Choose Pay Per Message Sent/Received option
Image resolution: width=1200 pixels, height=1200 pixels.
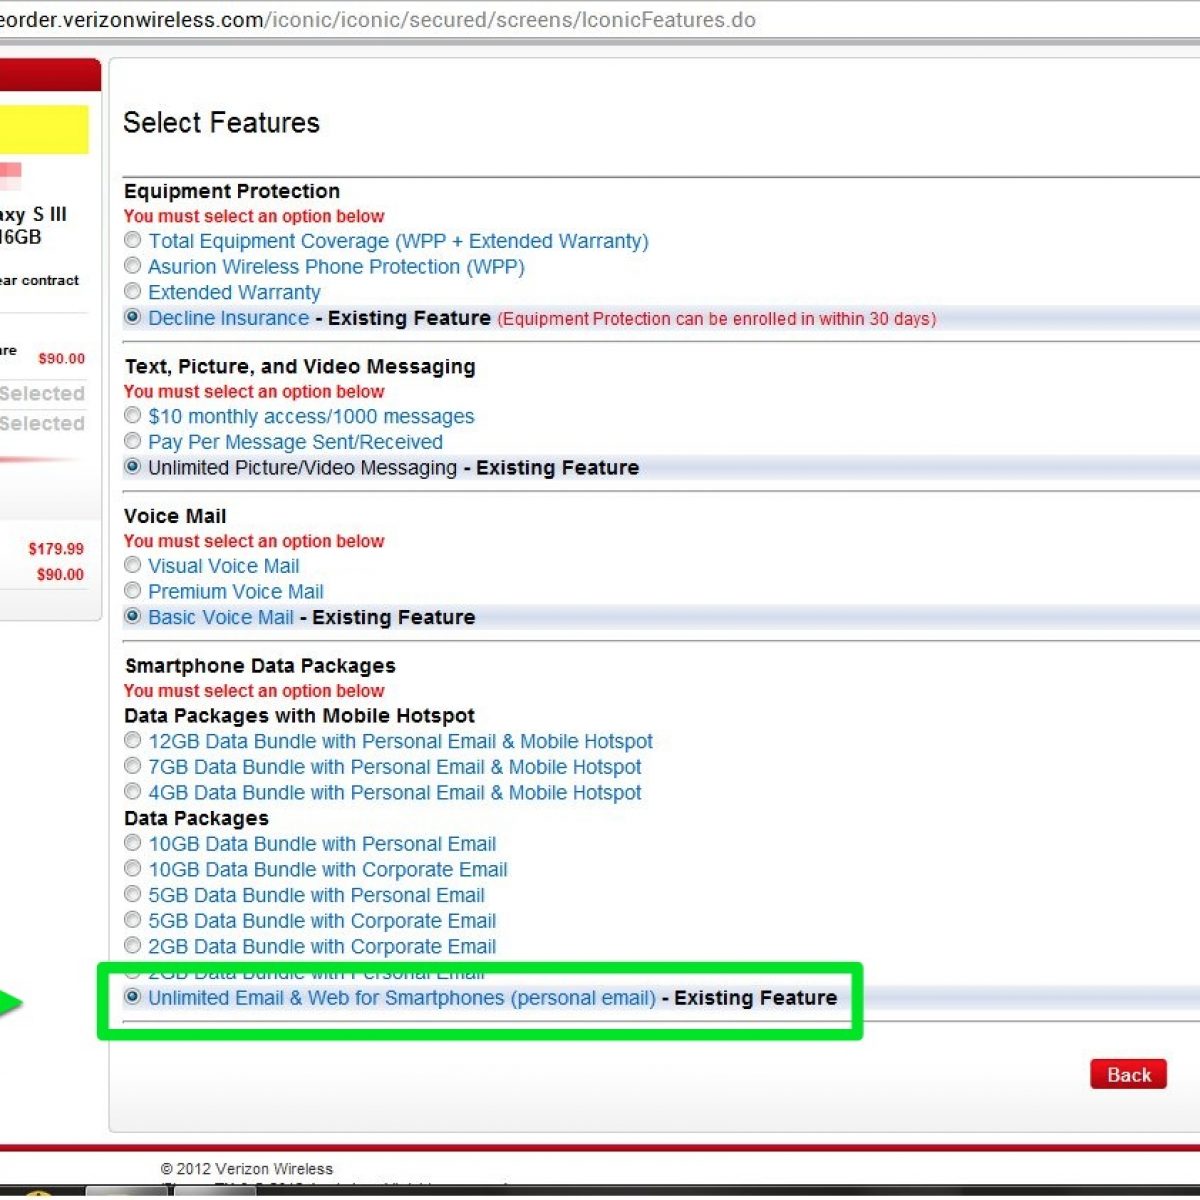point(132,441)
